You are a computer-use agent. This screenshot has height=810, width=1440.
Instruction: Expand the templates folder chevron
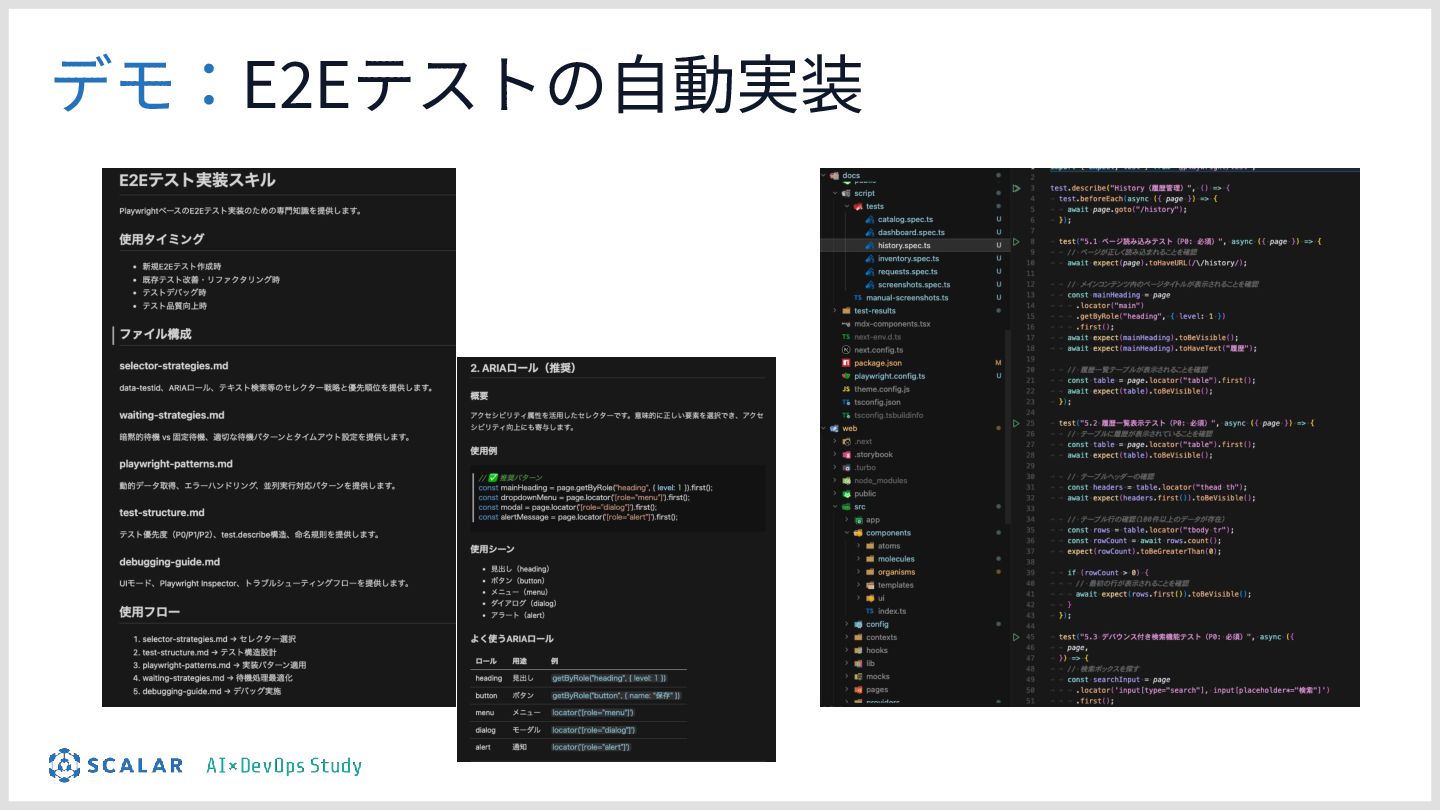858,585
